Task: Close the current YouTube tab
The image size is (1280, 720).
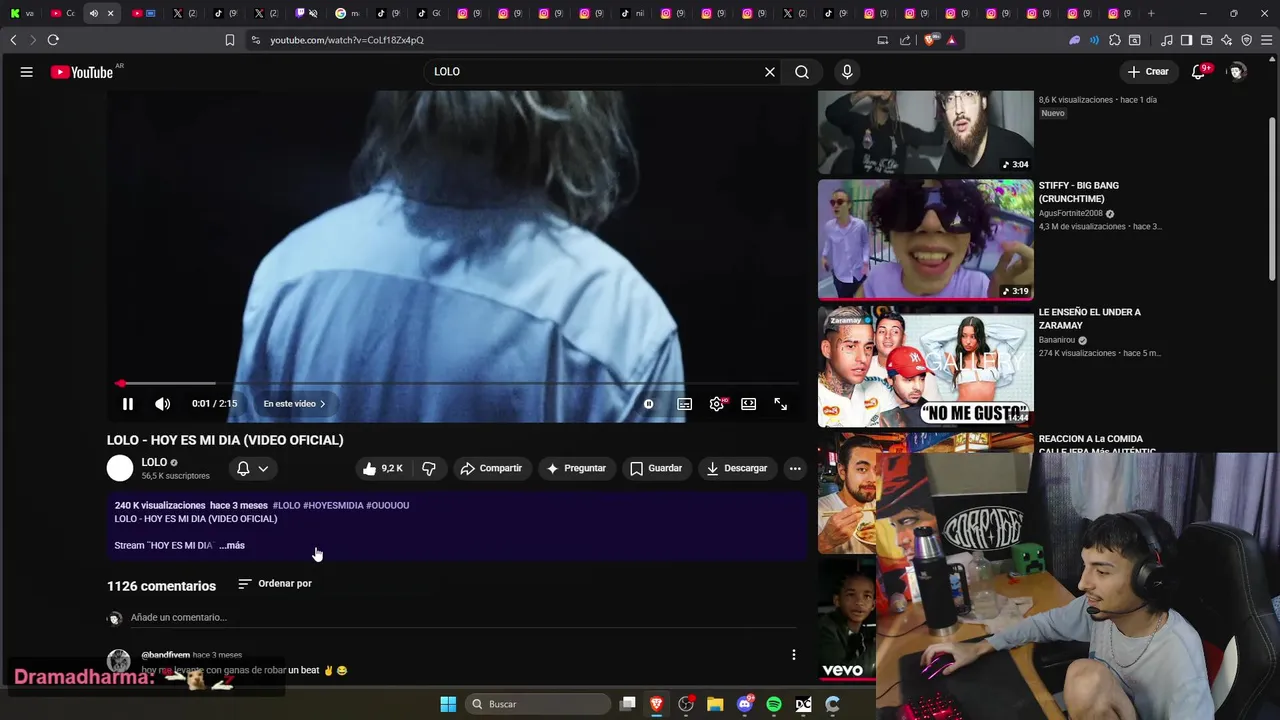Action: click(110, 13)
